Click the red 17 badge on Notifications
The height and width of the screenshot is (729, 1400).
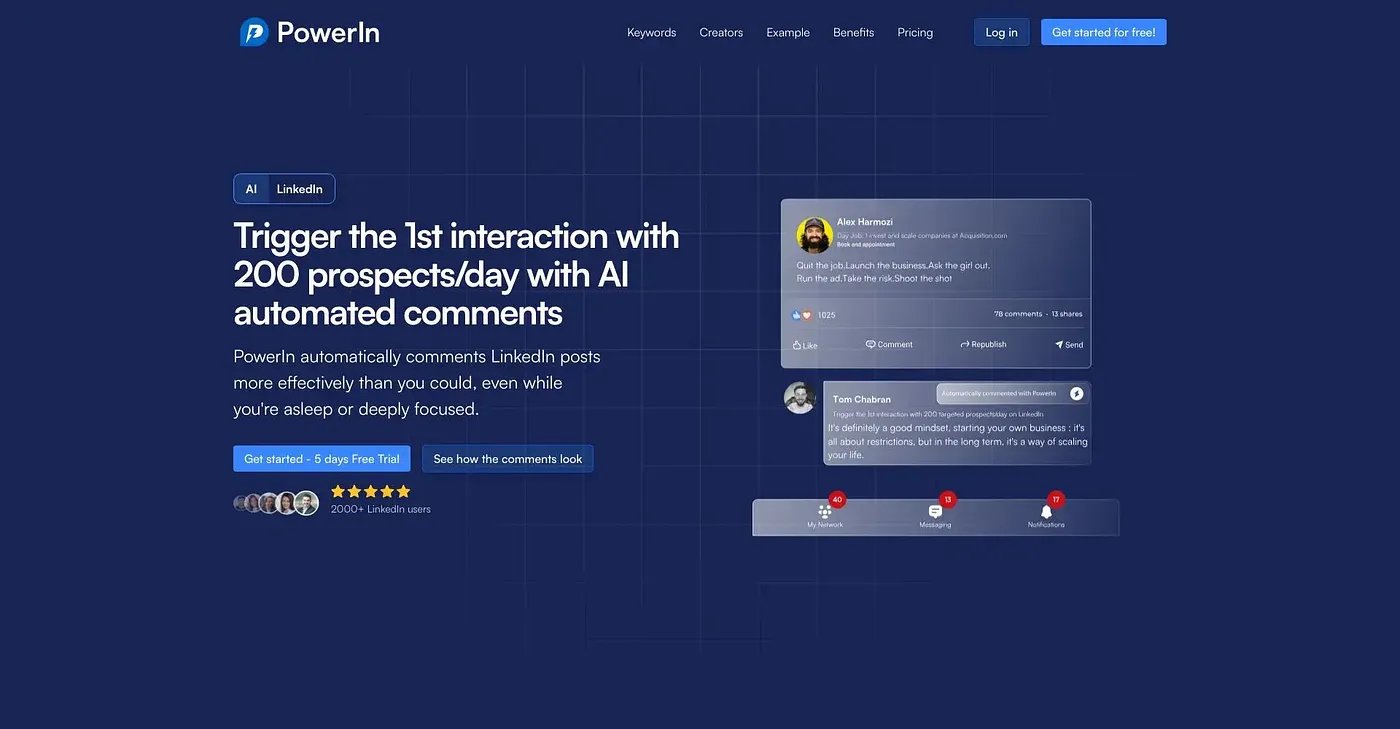(1056, 499)
